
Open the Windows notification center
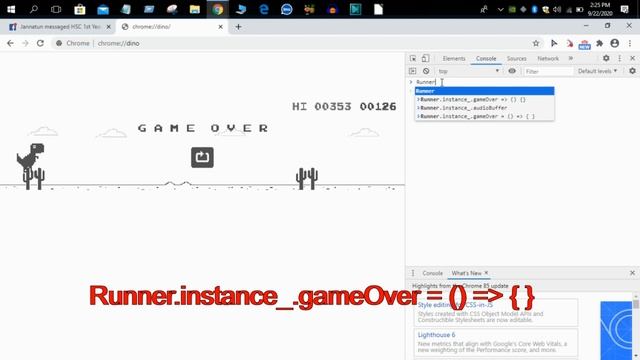pos(624,9)
